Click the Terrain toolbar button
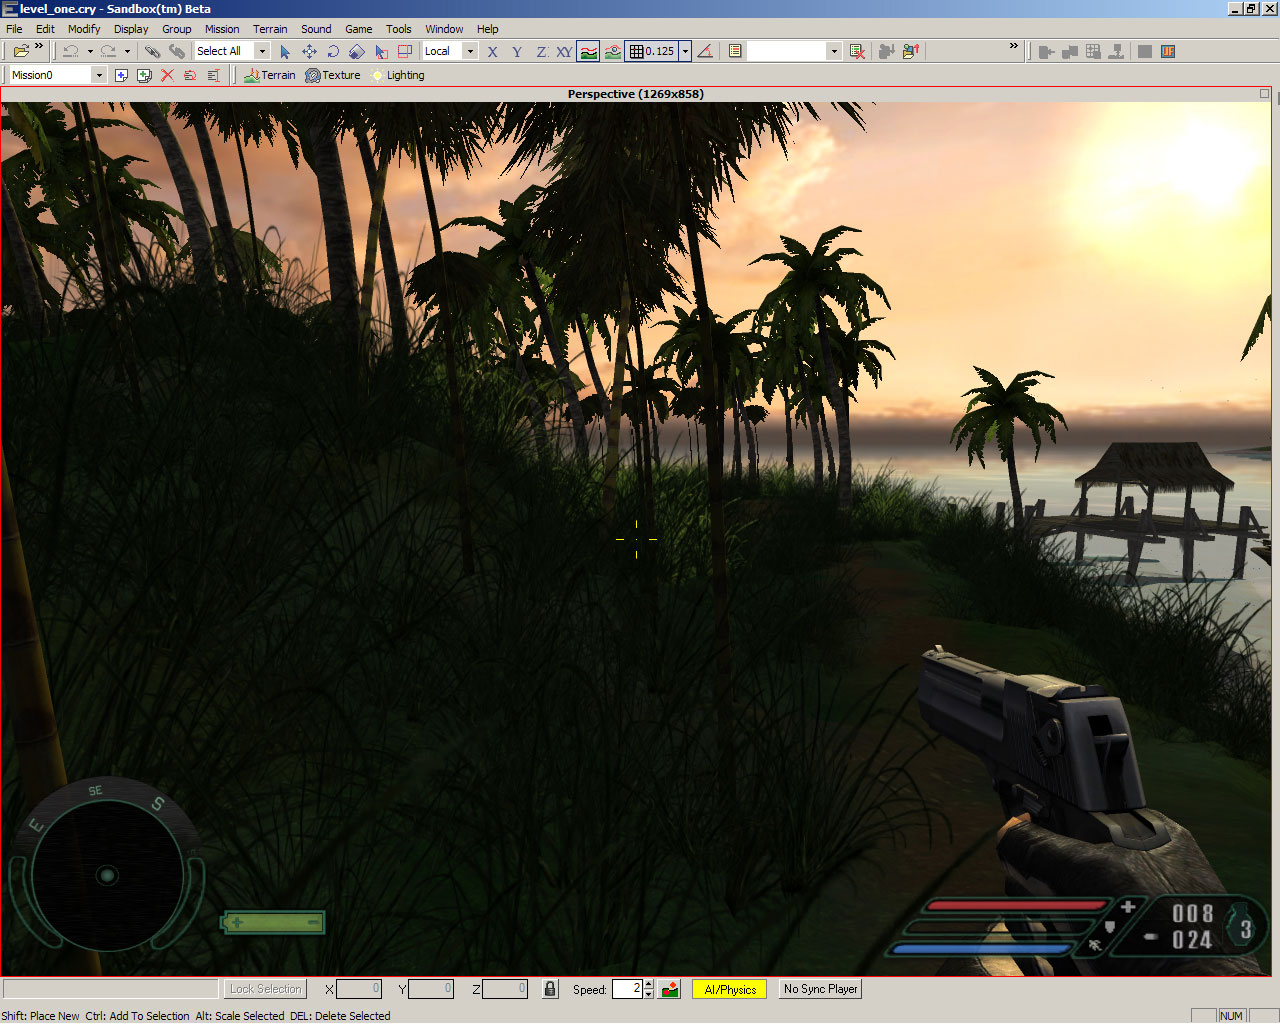This screenshot has height=1024, width=1280. coord(269,75)
